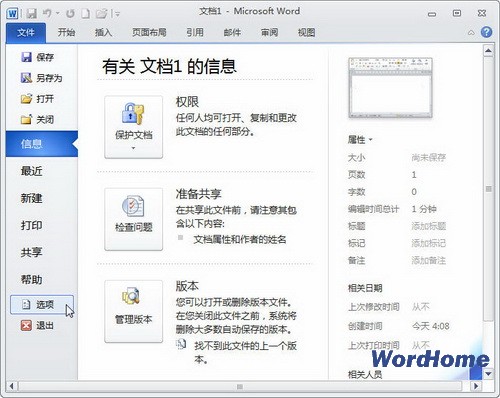Click 添加备注 to add comments
500x398 pixels.
click(x=428, y=260)
